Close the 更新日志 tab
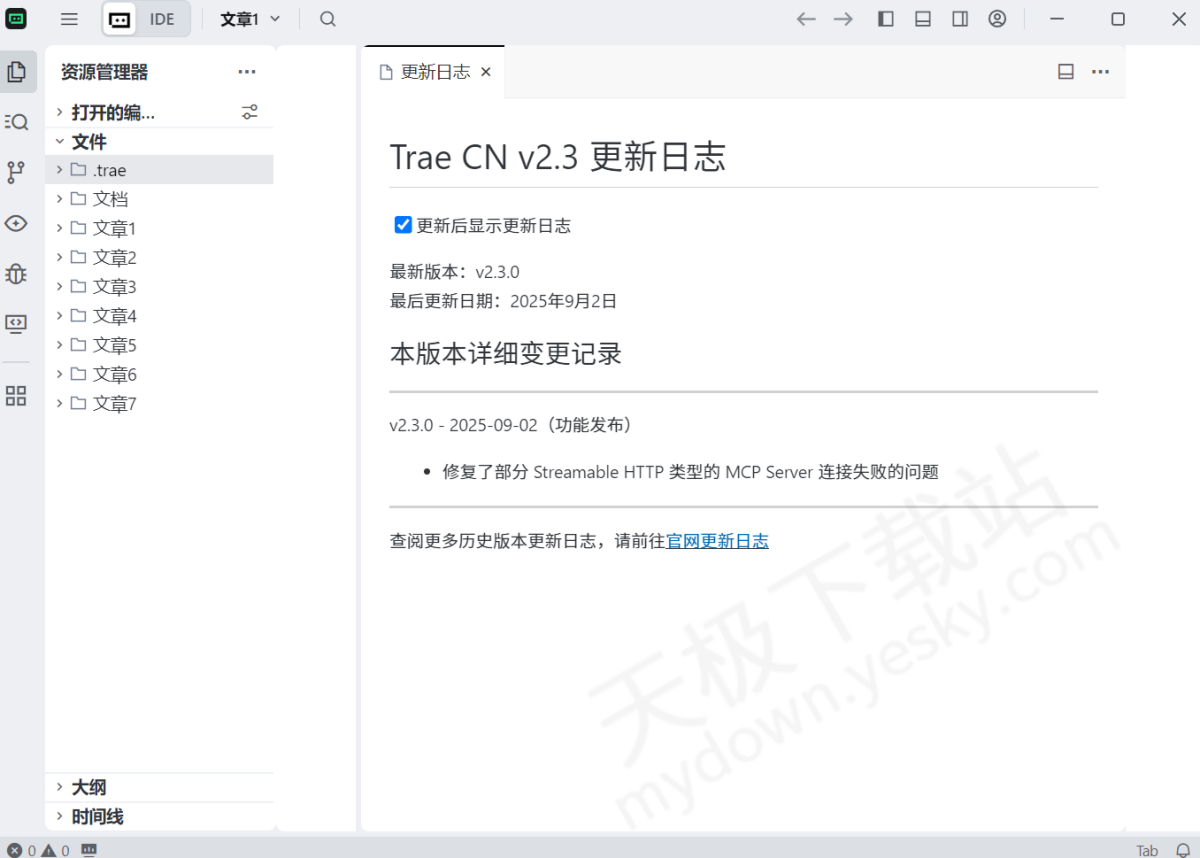 coord(486,72)
